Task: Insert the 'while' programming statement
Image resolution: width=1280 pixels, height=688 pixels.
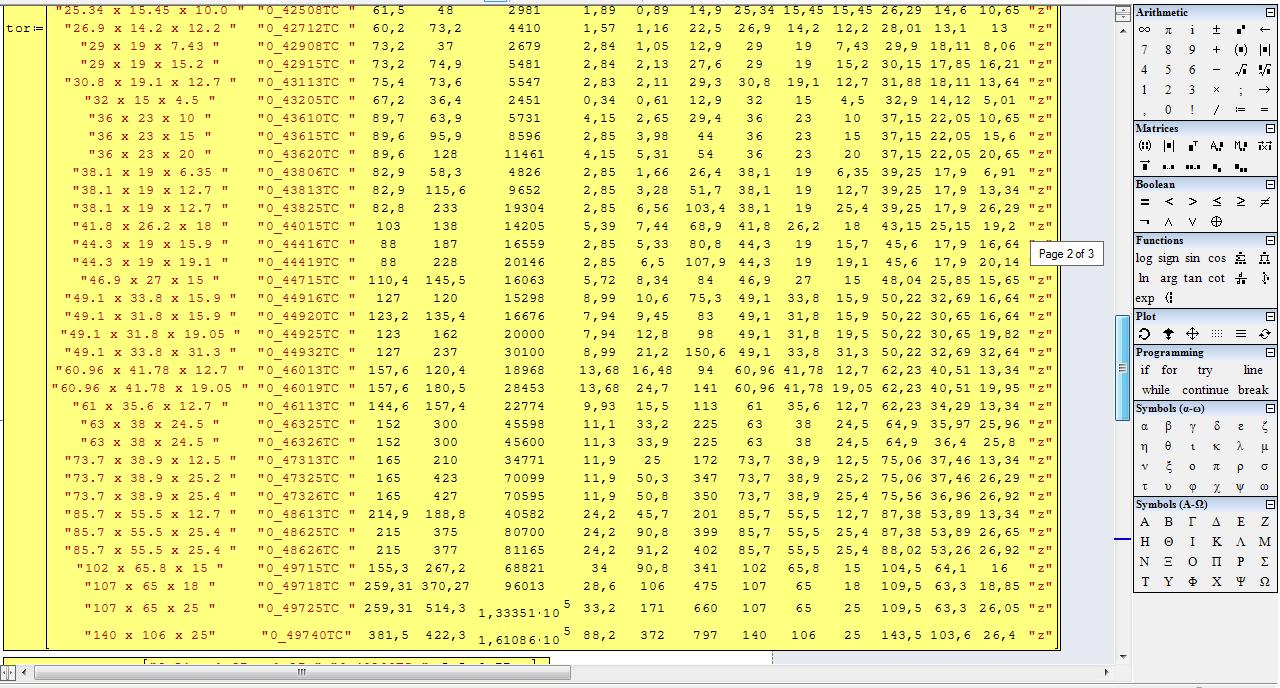Action: tap(1155, 390)
